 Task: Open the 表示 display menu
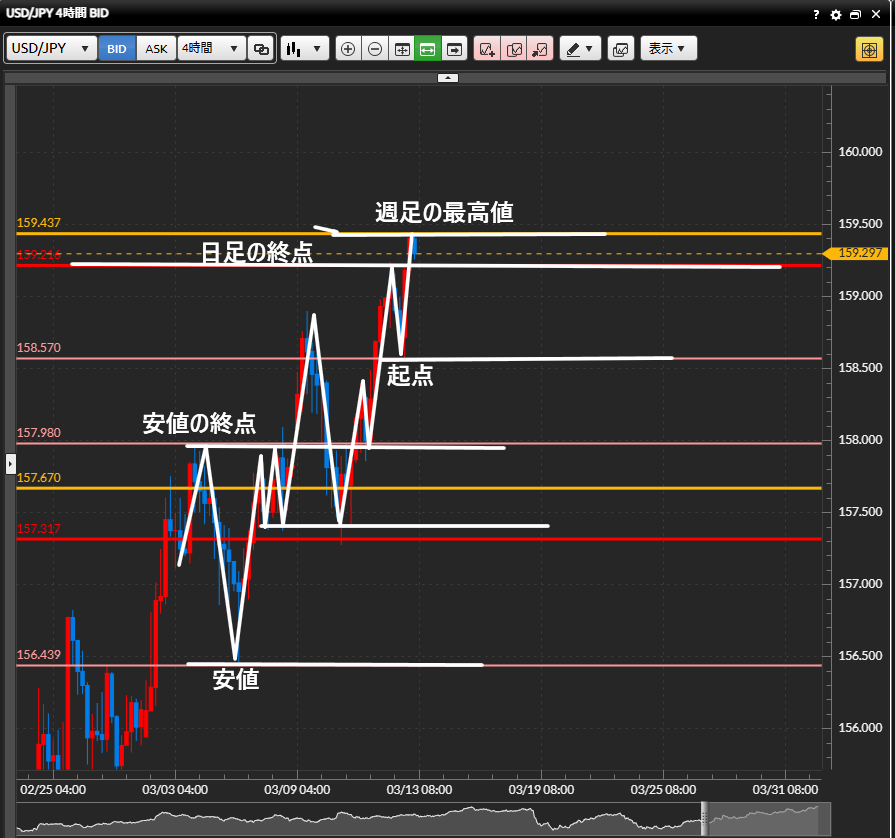667,48
